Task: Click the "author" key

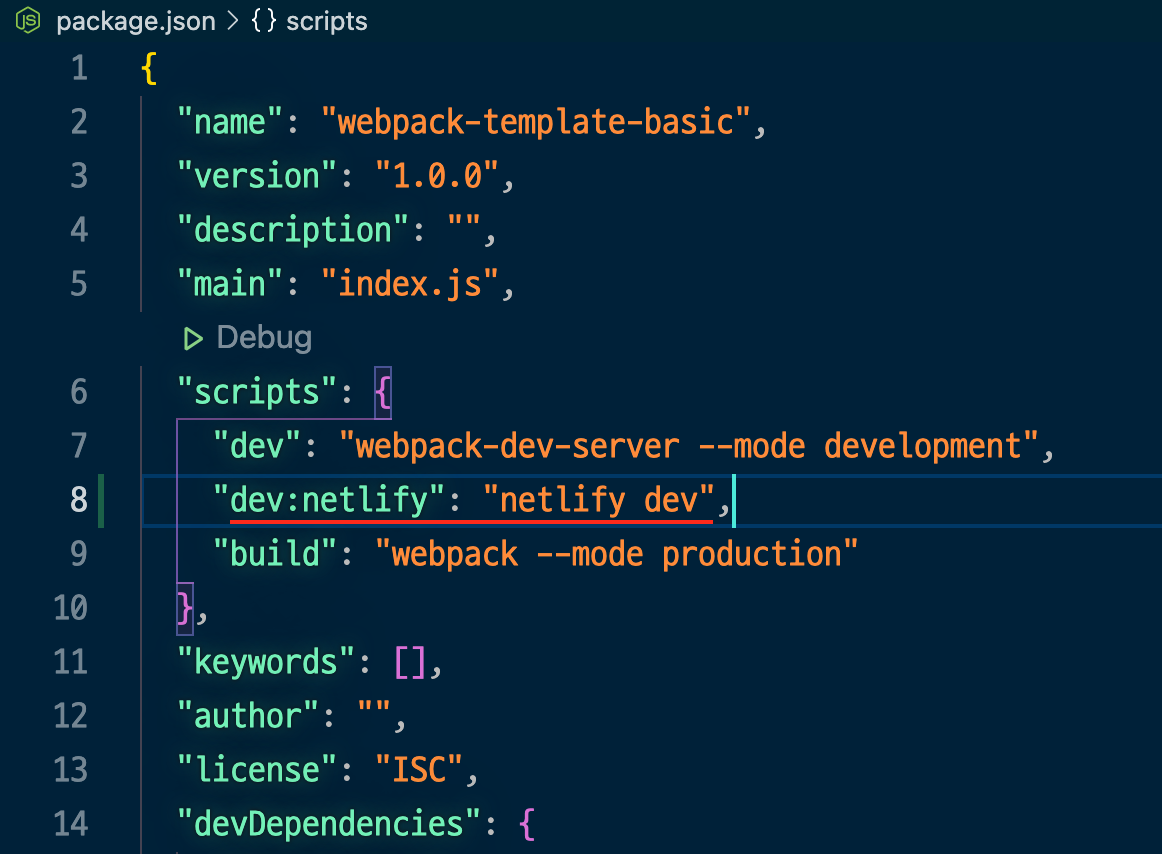Action: click(248, 716)
